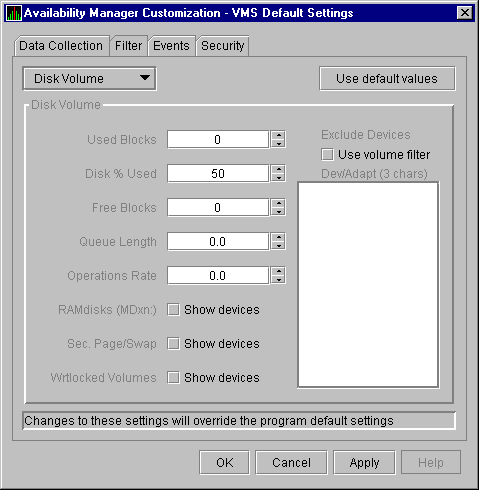Decrease the Disk % Used spinner value

point(278,178)
